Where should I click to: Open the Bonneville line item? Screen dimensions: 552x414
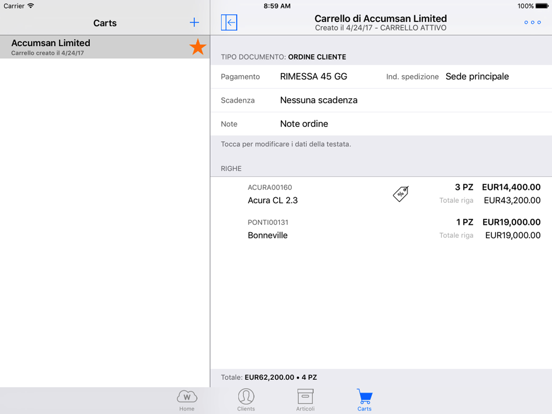pyautogui.click(x=381, y=229)
